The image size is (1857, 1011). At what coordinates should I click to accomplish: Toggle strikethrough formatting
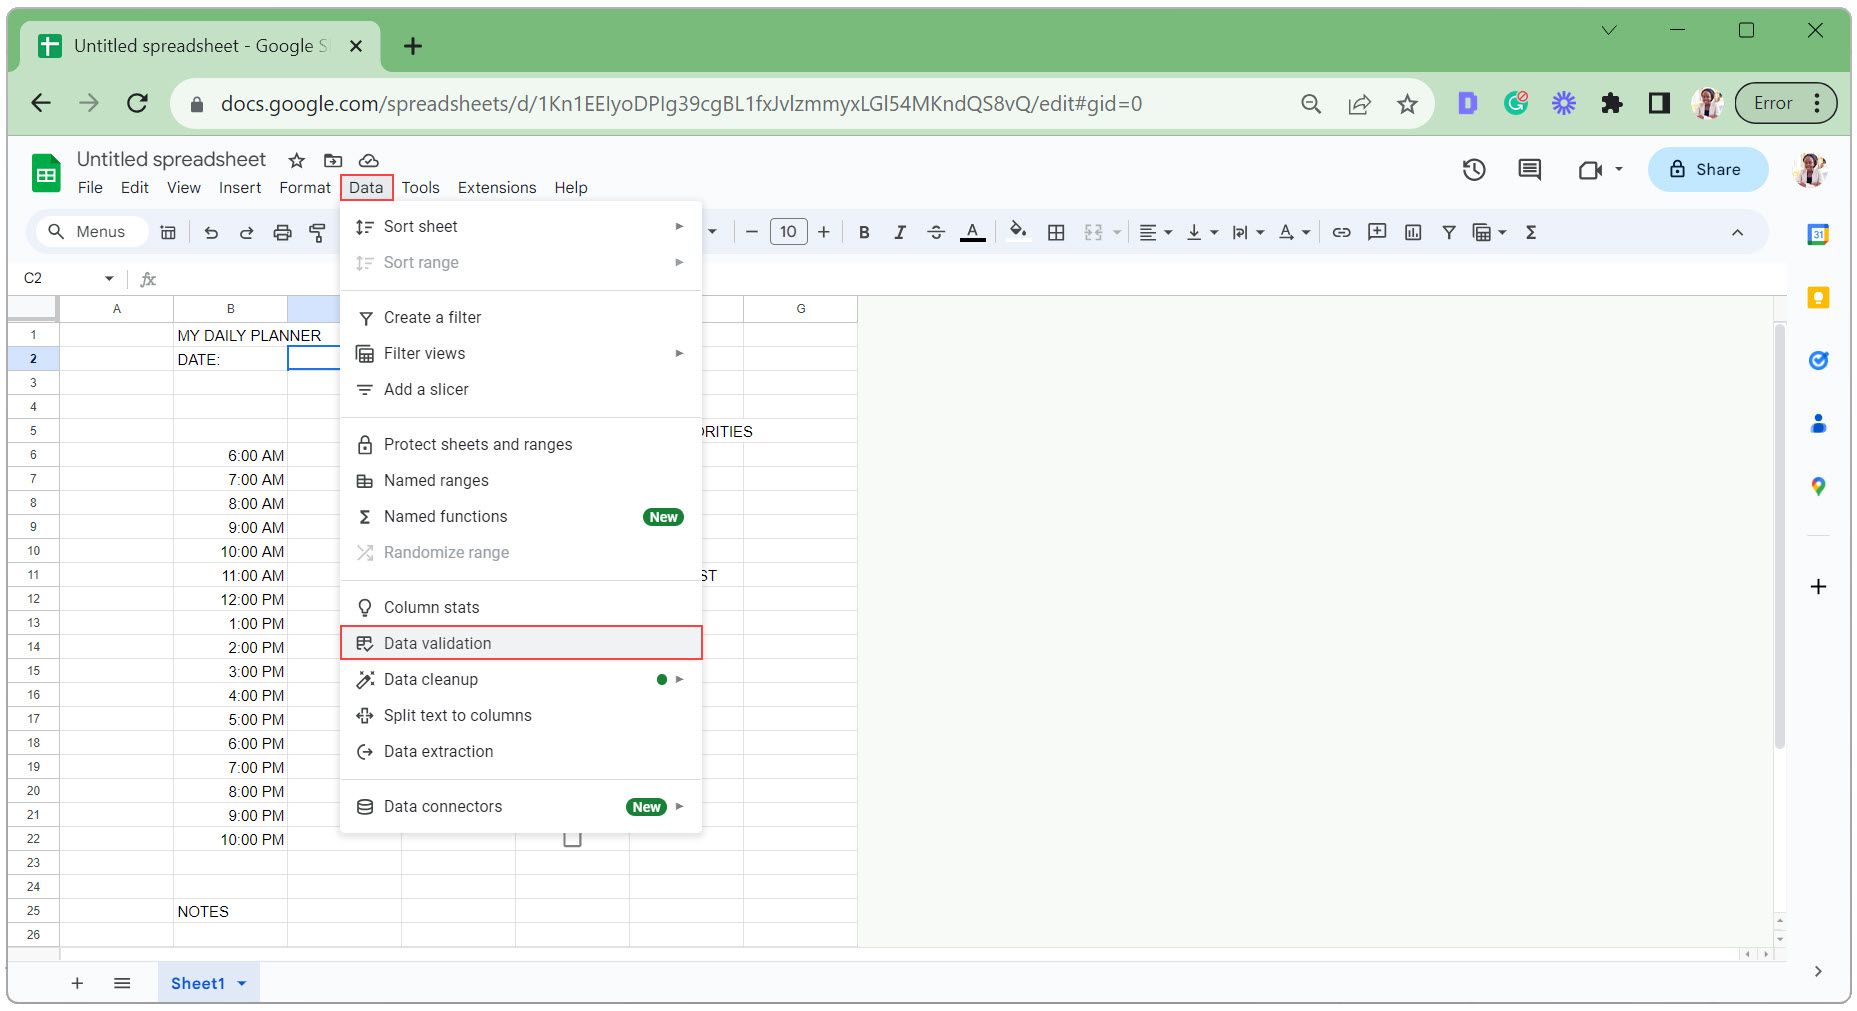pyautogui.click(x=935, y=232)
